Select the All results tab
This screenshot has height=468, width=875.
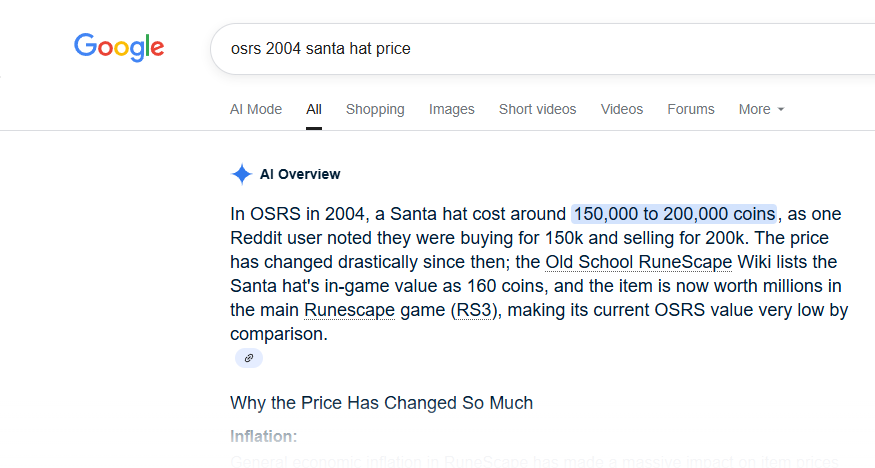(x=314, y=109)
